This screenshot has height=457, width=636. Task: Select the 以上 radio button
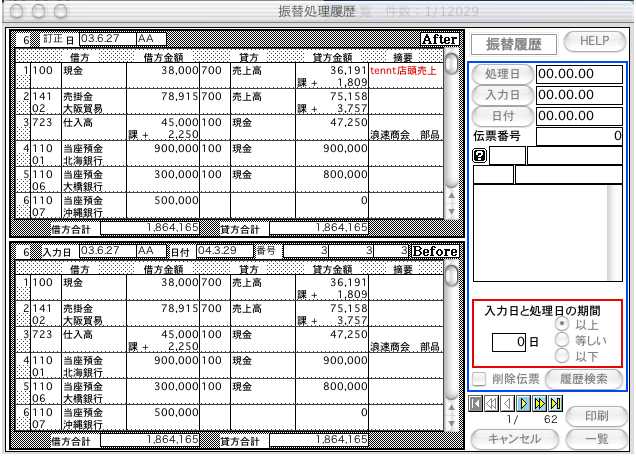pyautogui.click(x=561, y=325)
